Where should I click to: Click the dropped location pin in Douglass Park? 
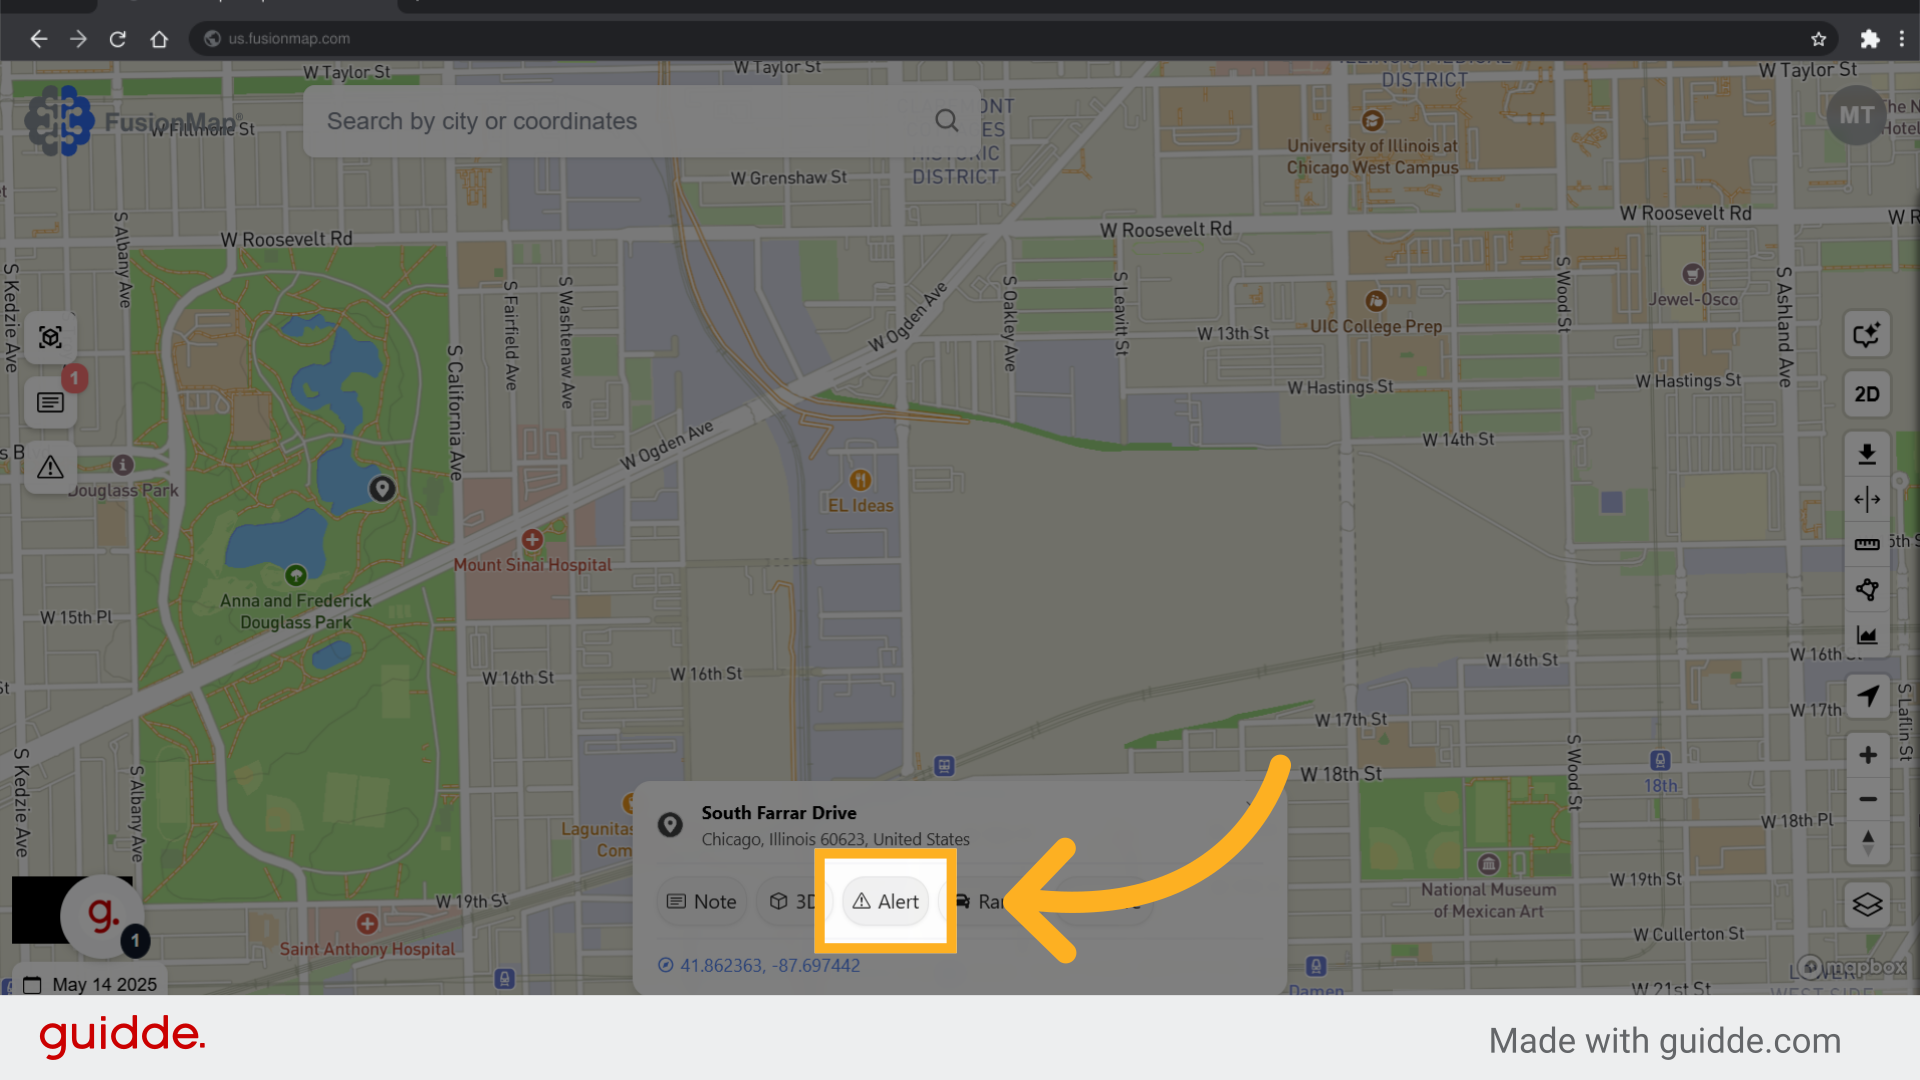(382, 489)
